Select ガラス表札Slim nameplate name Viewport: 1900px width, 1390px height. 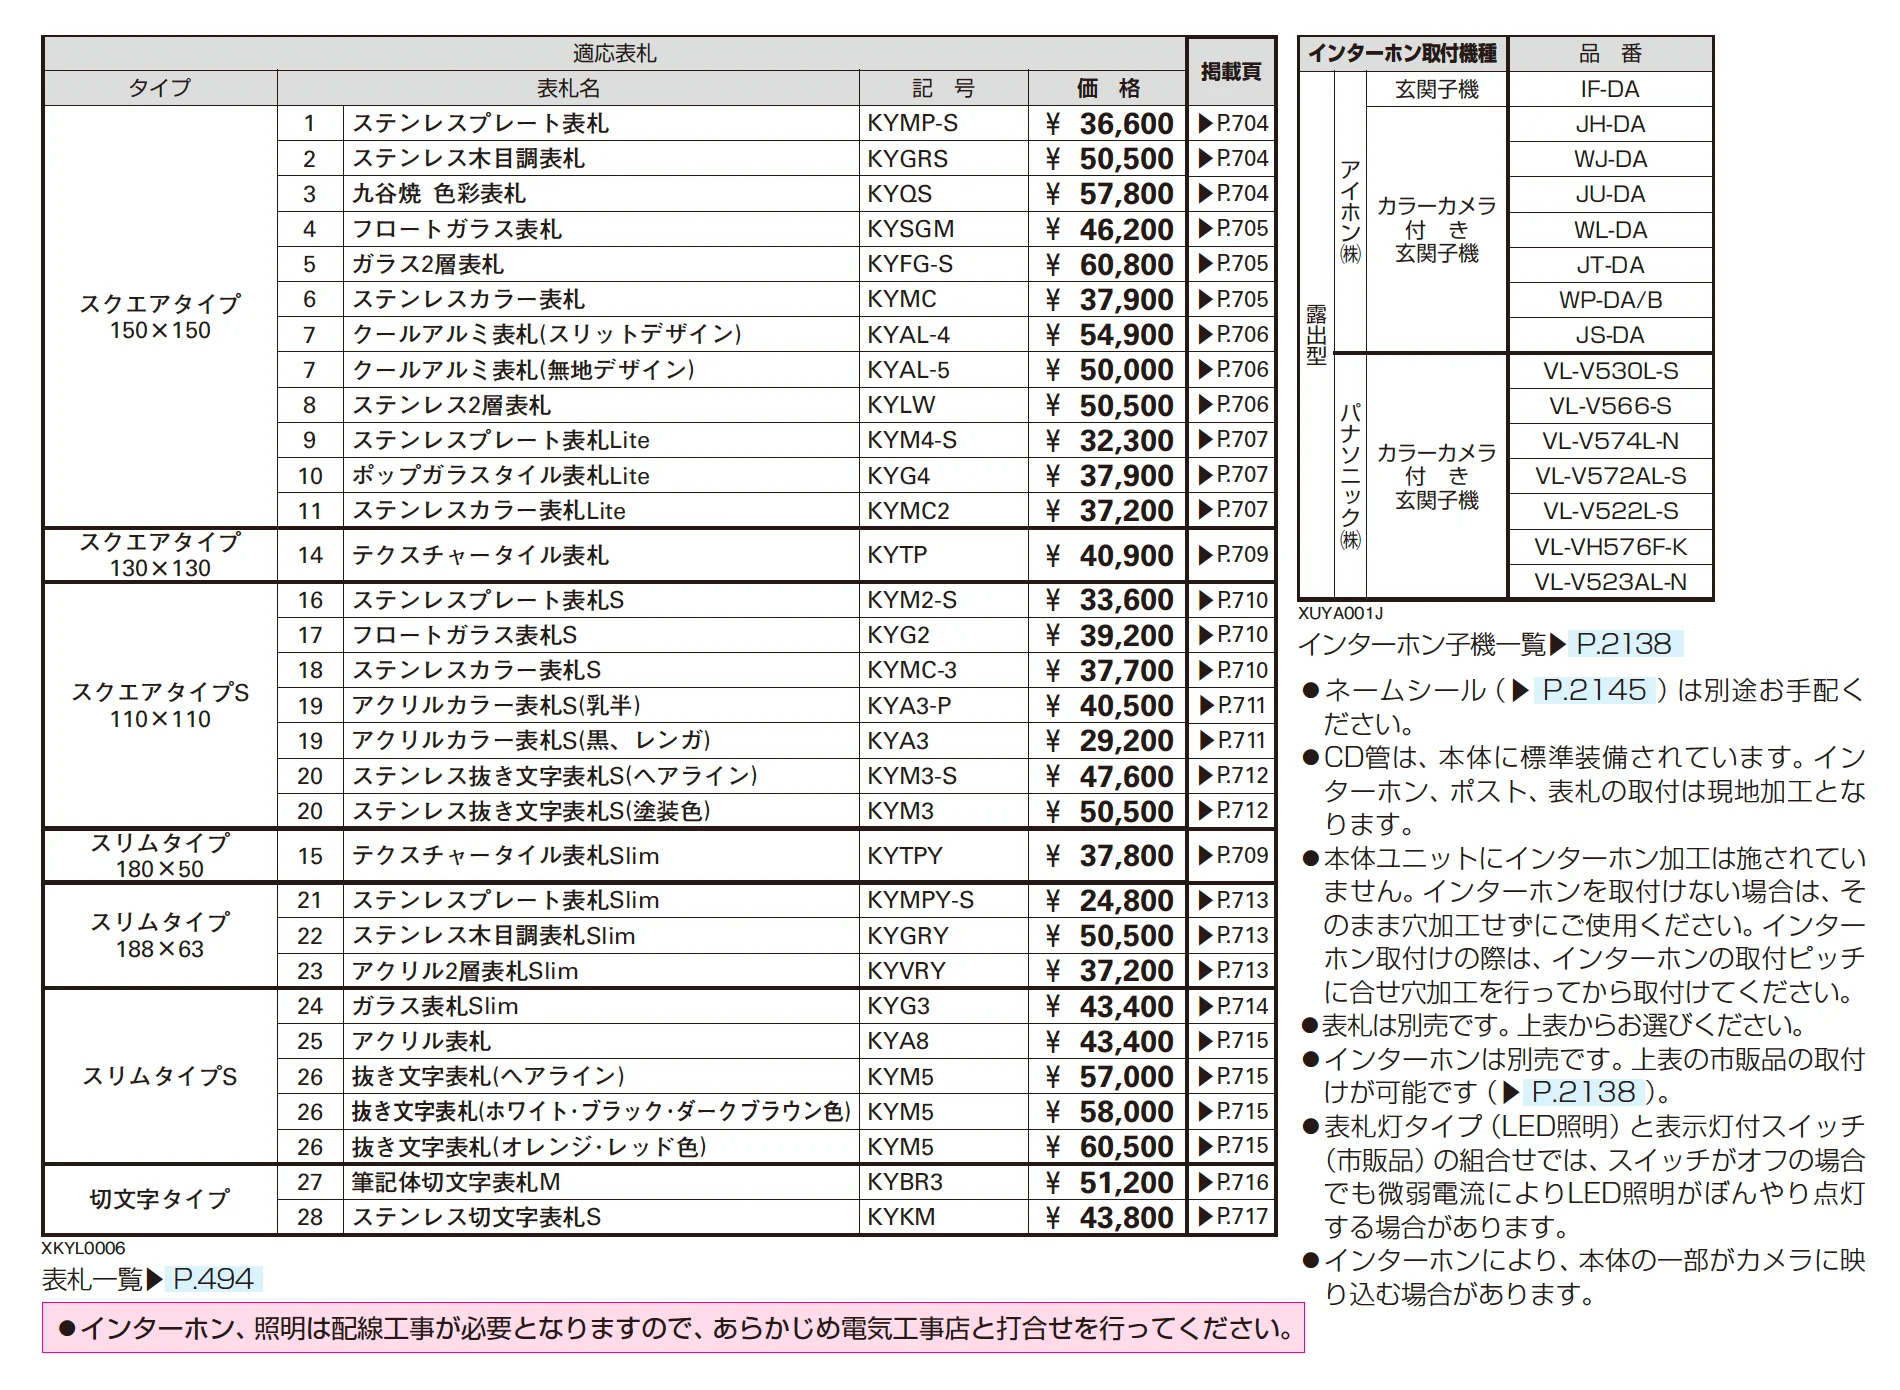(x=434, y=1006)
